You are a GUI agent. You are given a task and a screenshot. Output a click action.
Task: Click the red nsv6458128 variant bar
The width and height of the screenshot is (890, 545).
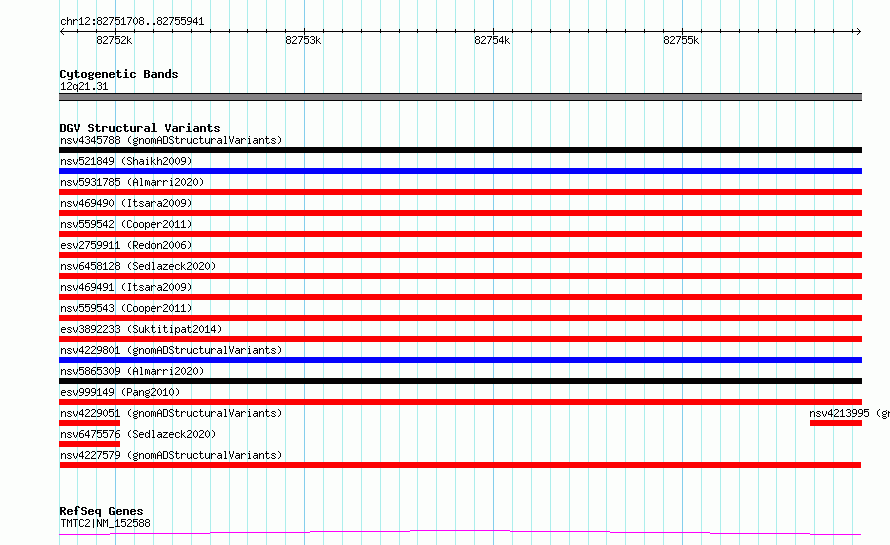coord(460,276)
